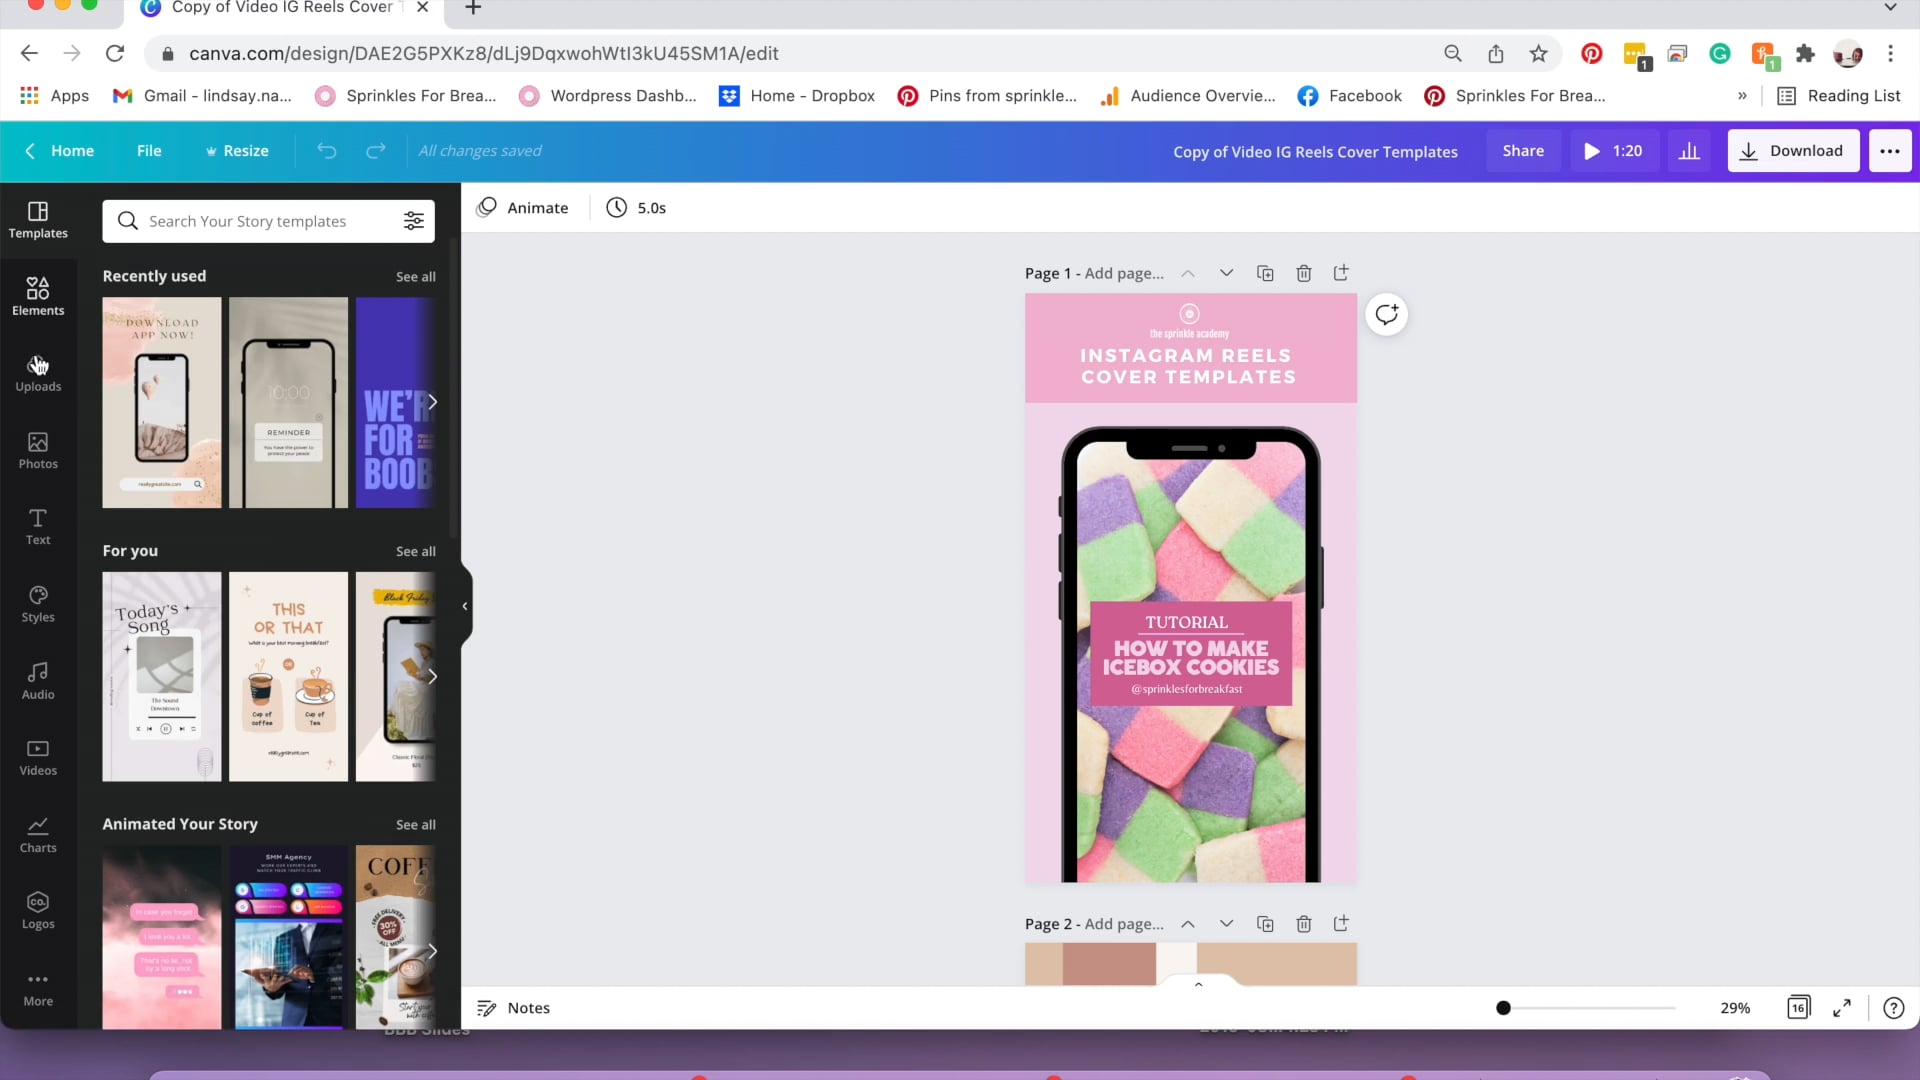
Task: Open the Audio panel
Action: tap(38, 680)
